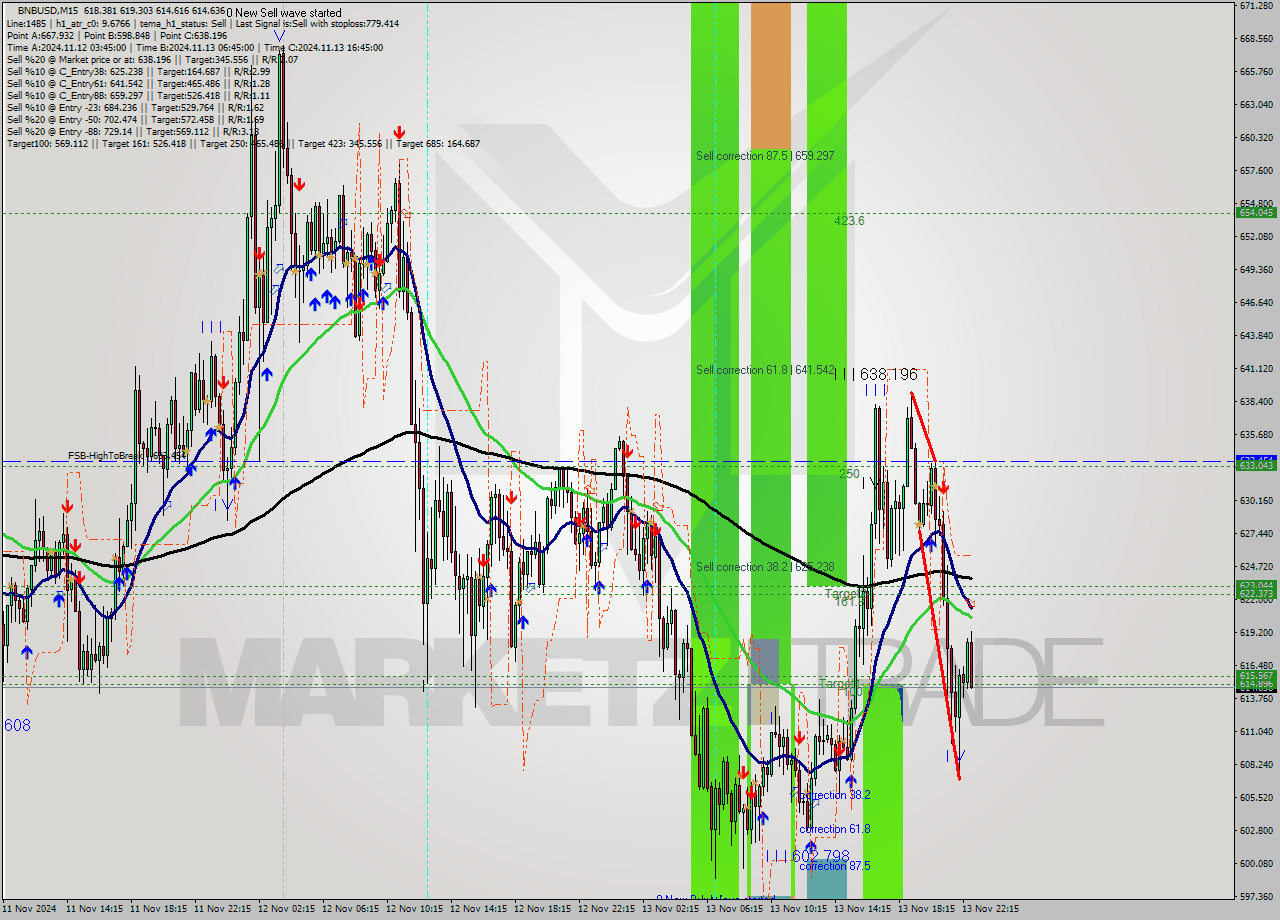Select the orange rectangle zone at top

[x=770, y=76]
